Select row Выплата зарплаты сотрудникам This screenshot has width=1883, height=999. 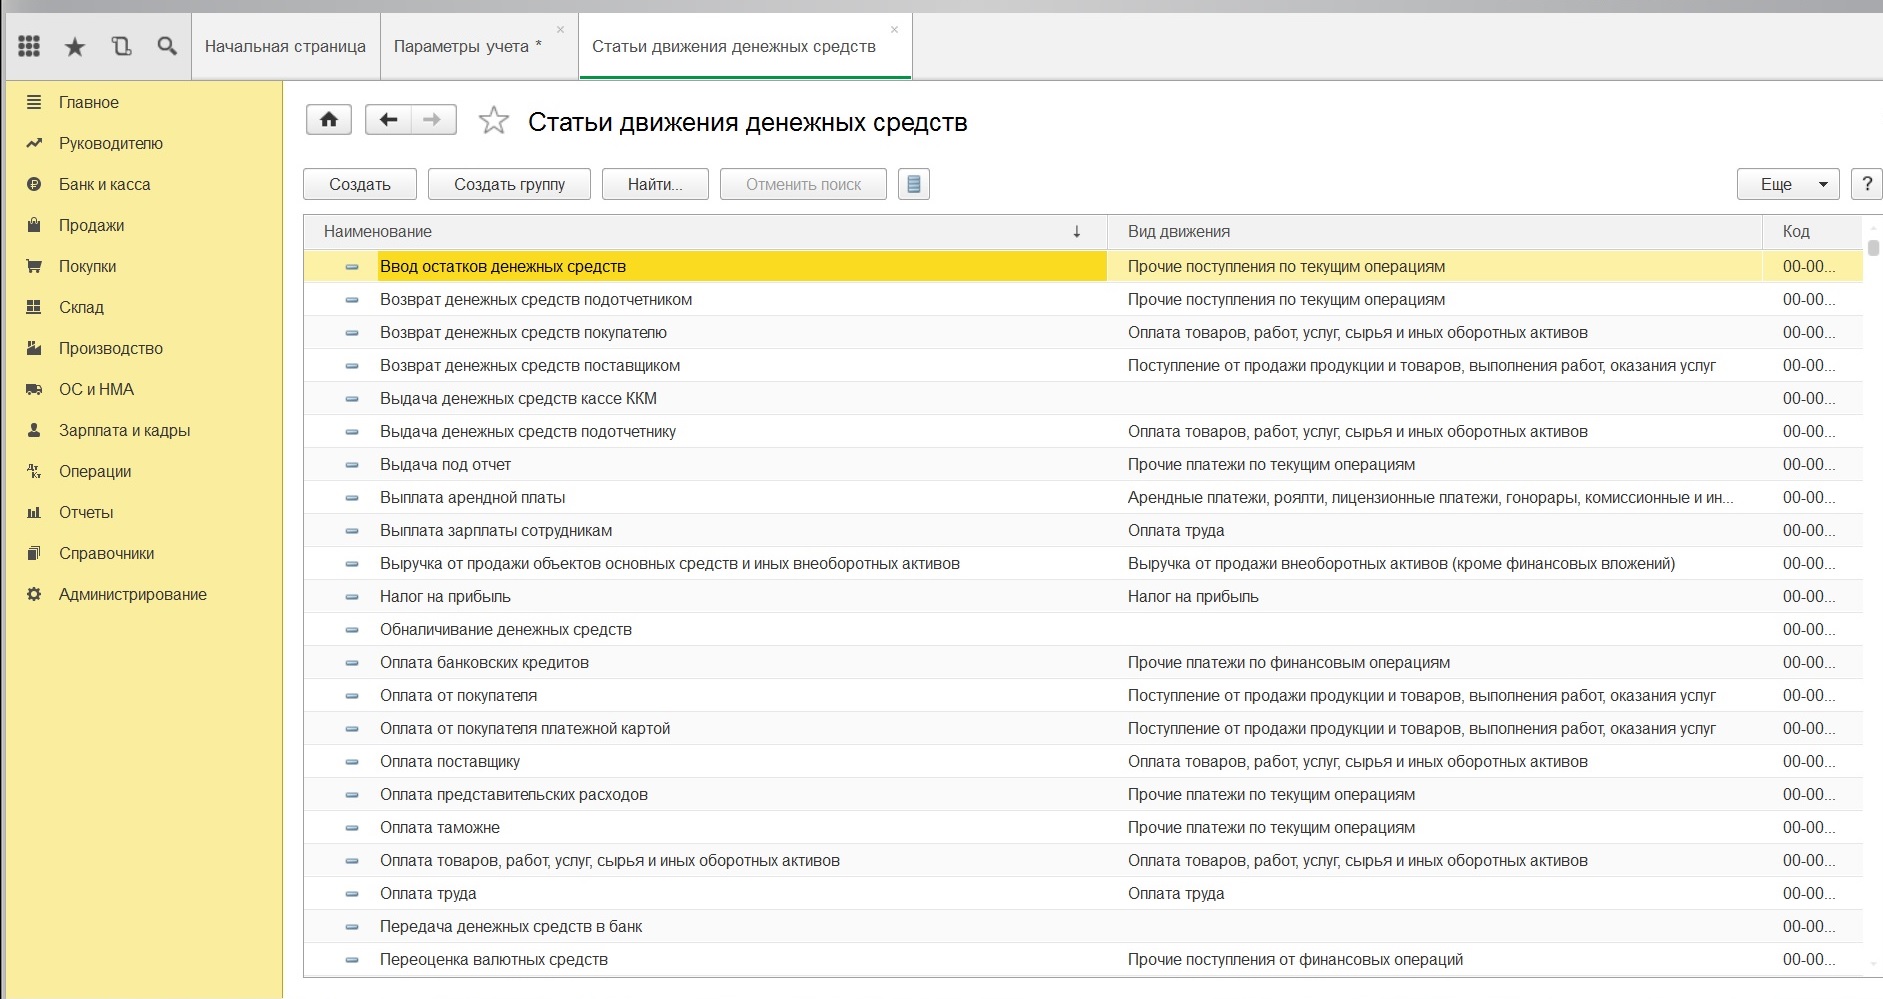[x=1083, y=530]
